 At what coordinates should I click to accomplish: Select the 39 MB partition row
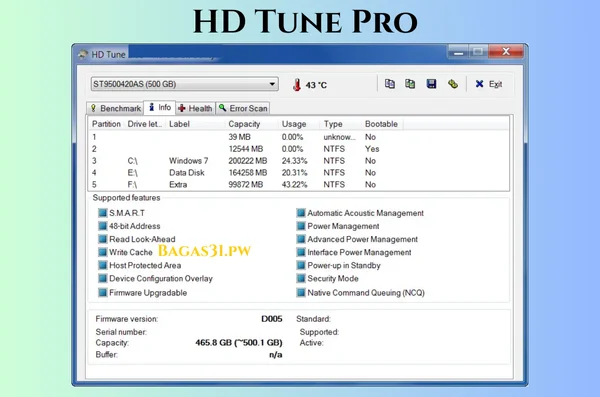coord(299,137)
